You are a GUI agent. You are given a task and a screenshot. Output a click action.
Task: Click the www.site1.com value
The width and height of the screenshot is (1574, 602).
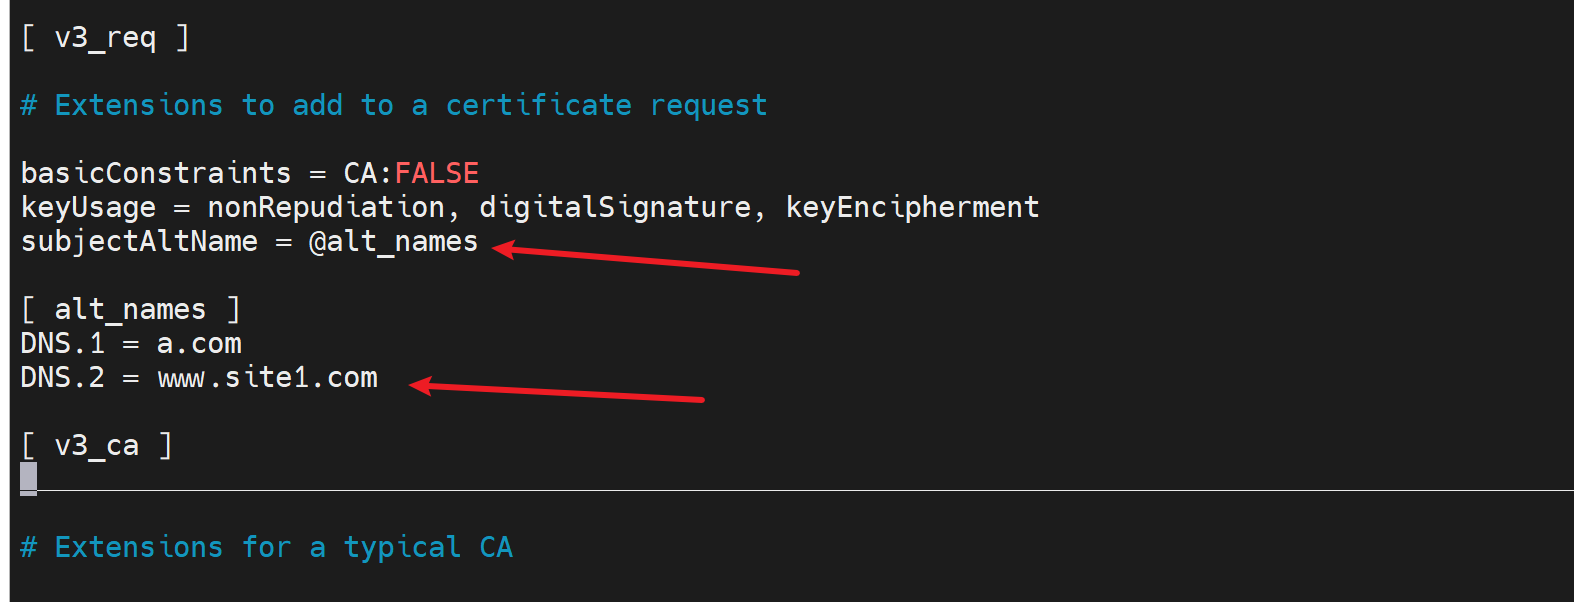click(267, 377)
